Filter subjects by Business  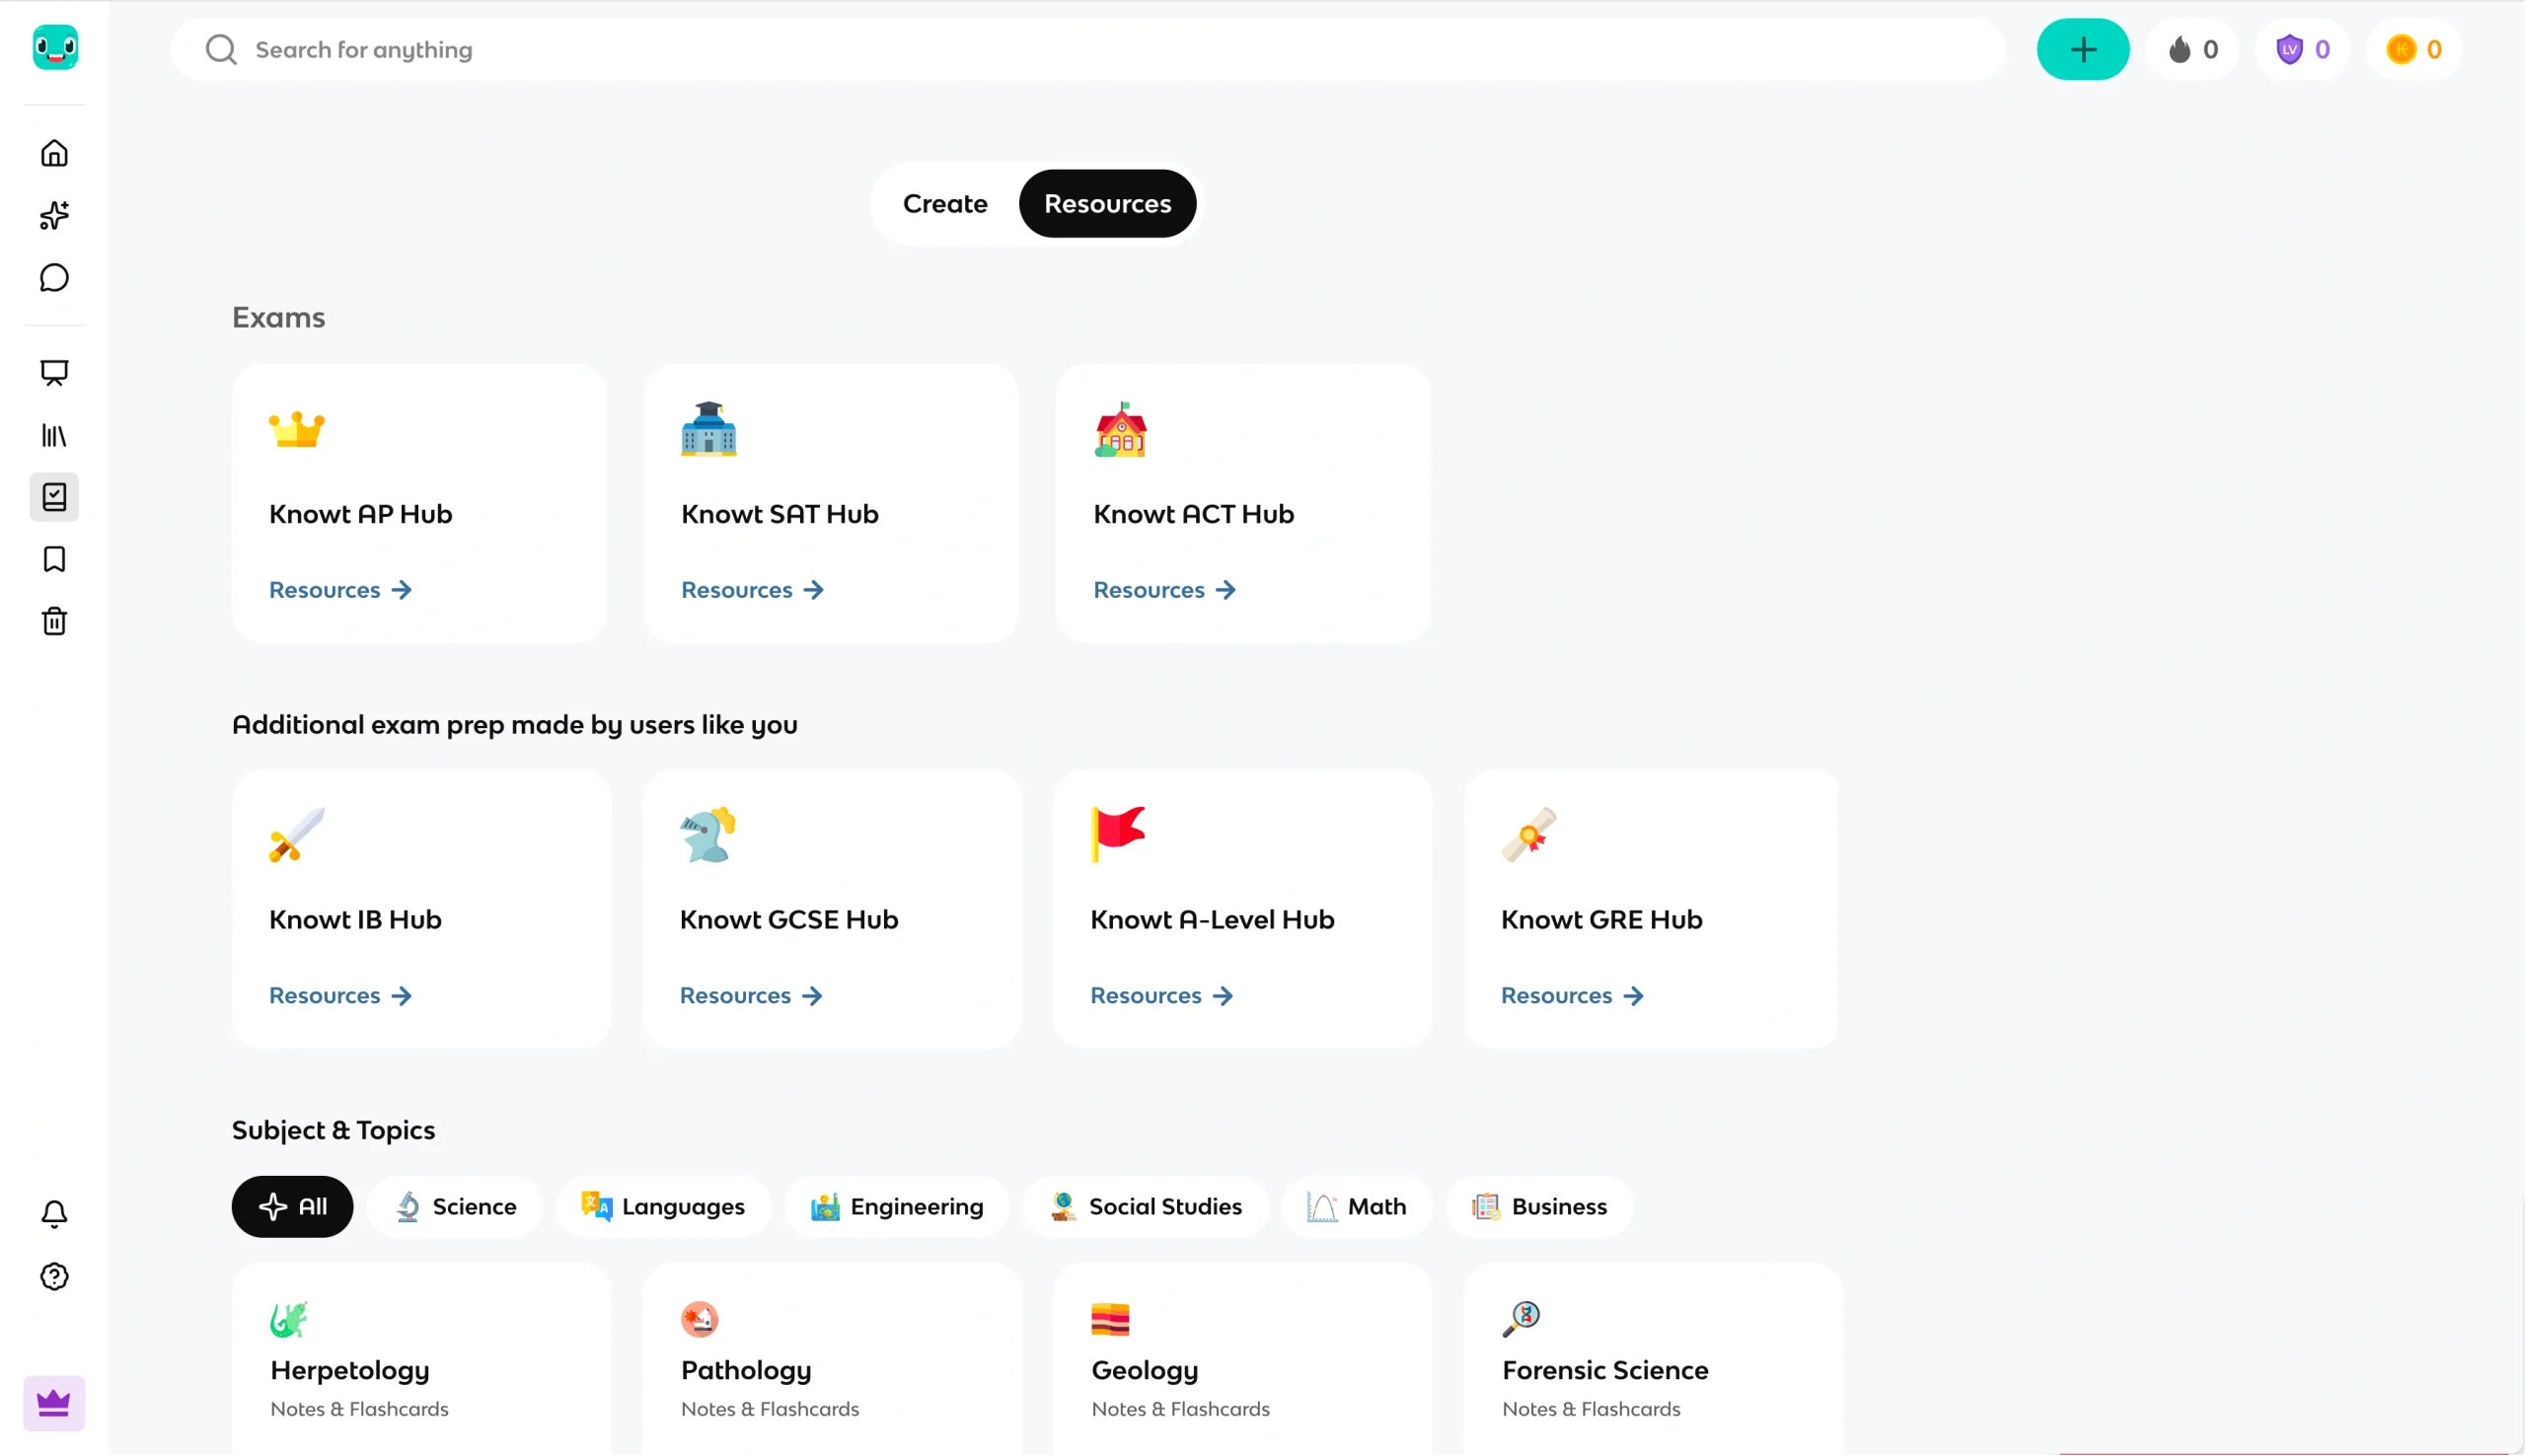coord(1539,1207)
